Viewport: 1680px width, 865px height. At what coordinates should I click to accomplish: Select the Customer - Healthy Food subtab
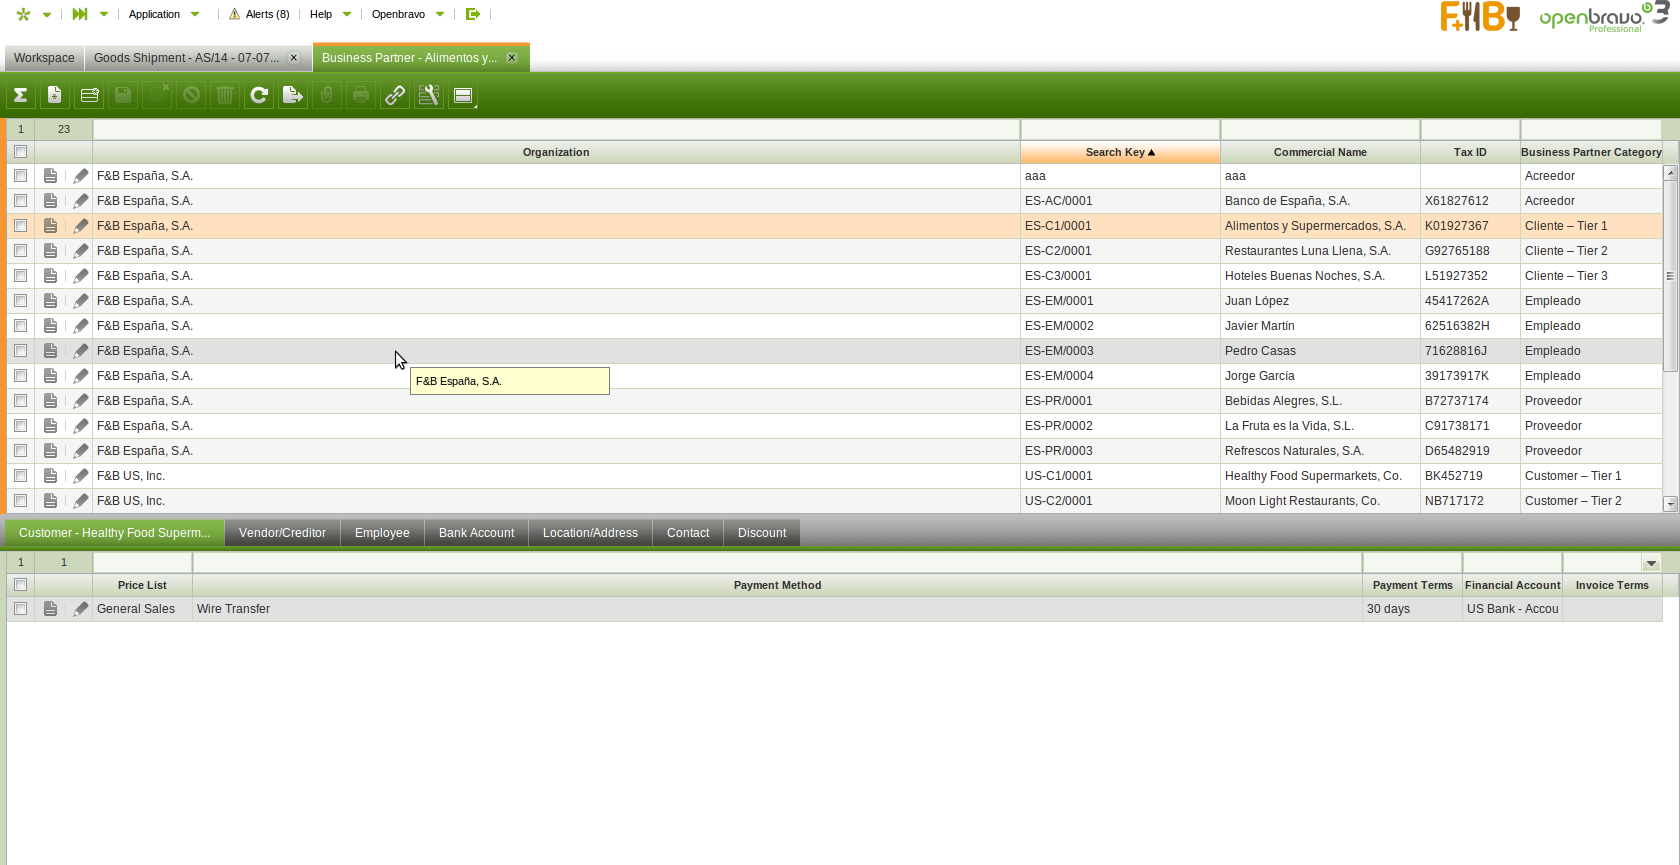[x=115, y=533]
